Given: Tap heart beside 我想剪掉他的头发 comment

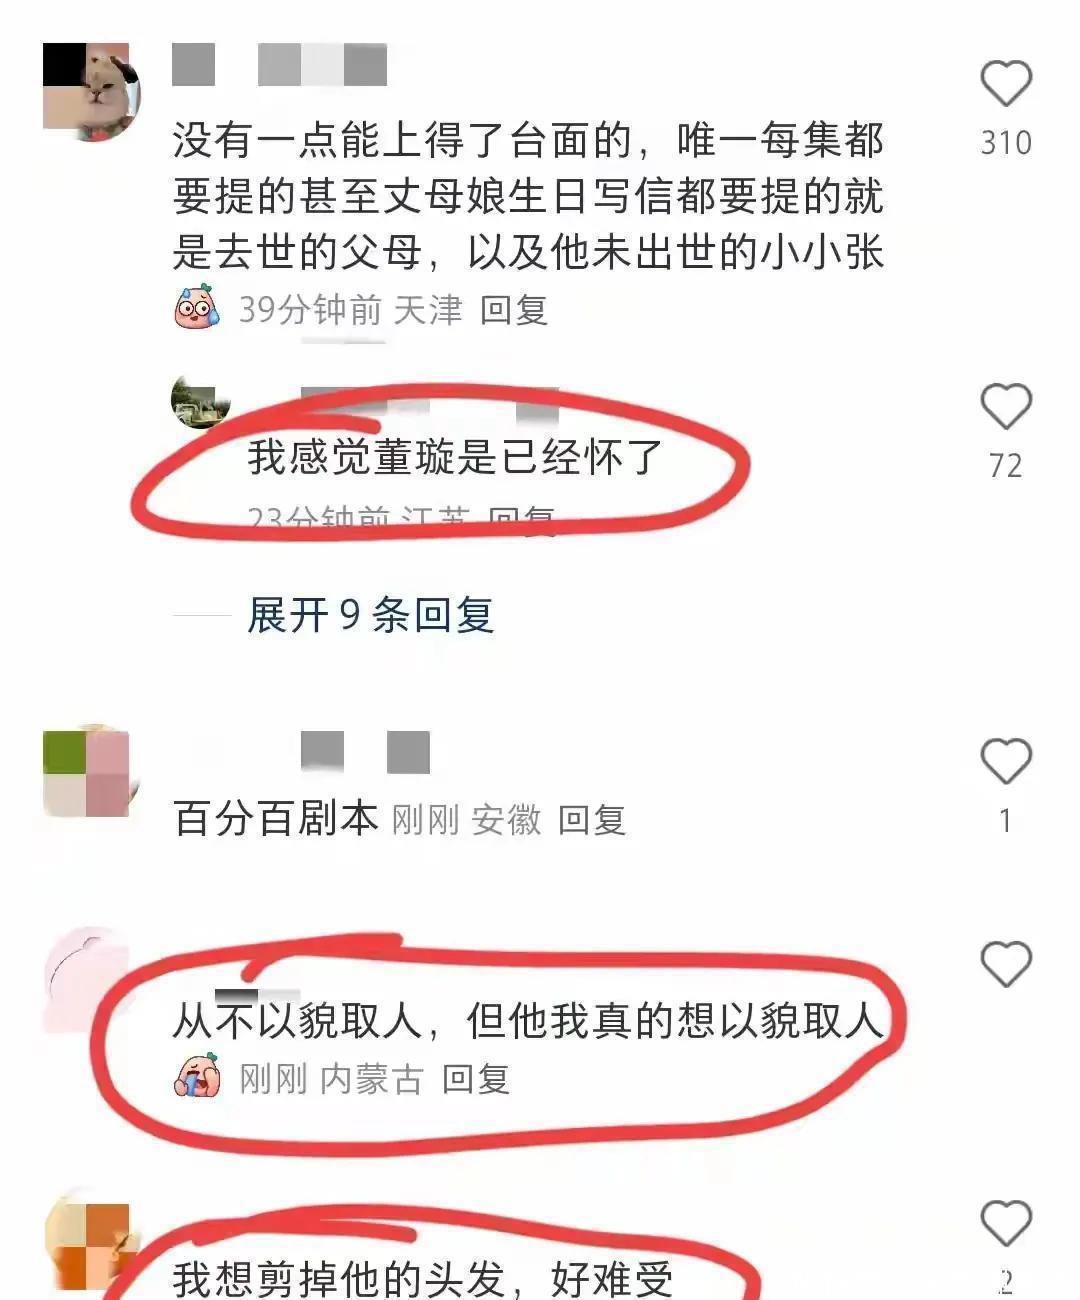Looking at the screenshot, I should (1005, 1224).
